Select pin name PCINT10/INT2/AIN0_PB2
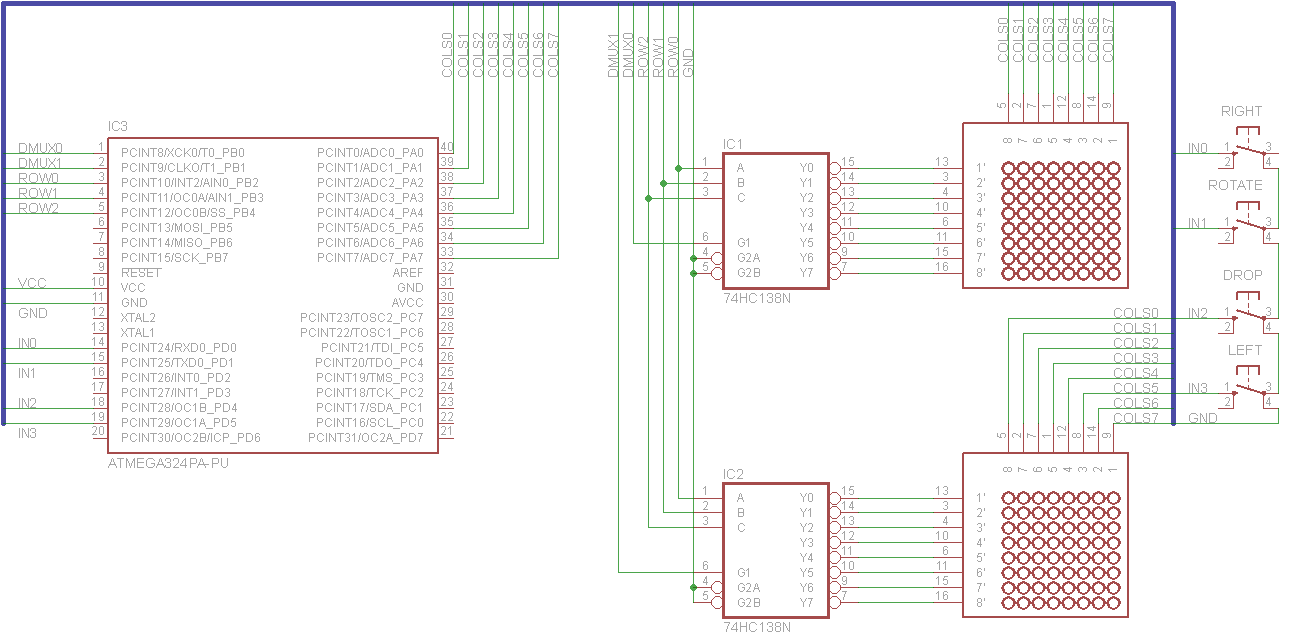The image size is (1305, 638). click(x=190, y=182)
